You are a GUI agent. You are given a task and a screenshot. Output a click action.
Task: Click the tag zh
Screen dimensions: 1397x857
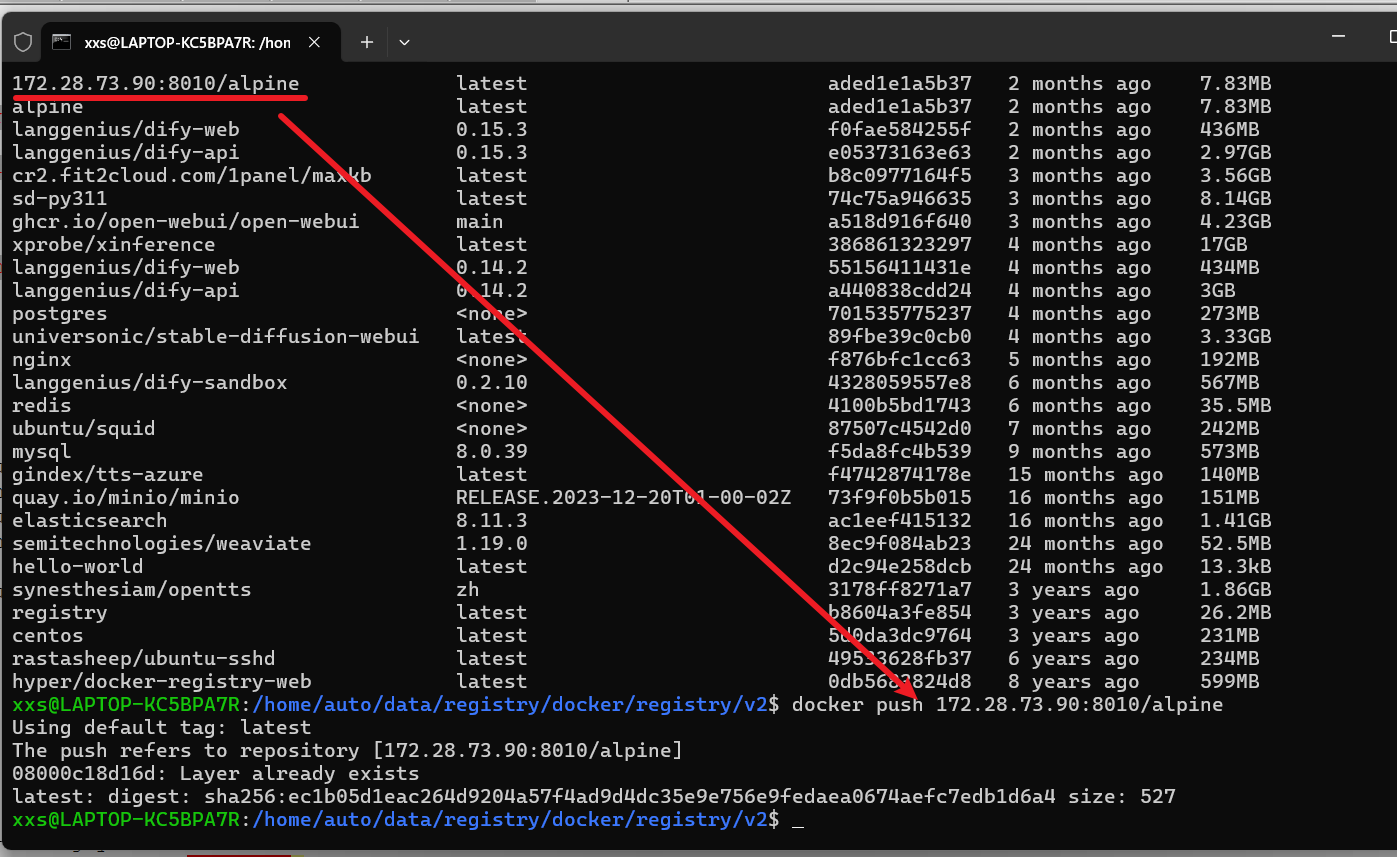click(x=467, y=590)
